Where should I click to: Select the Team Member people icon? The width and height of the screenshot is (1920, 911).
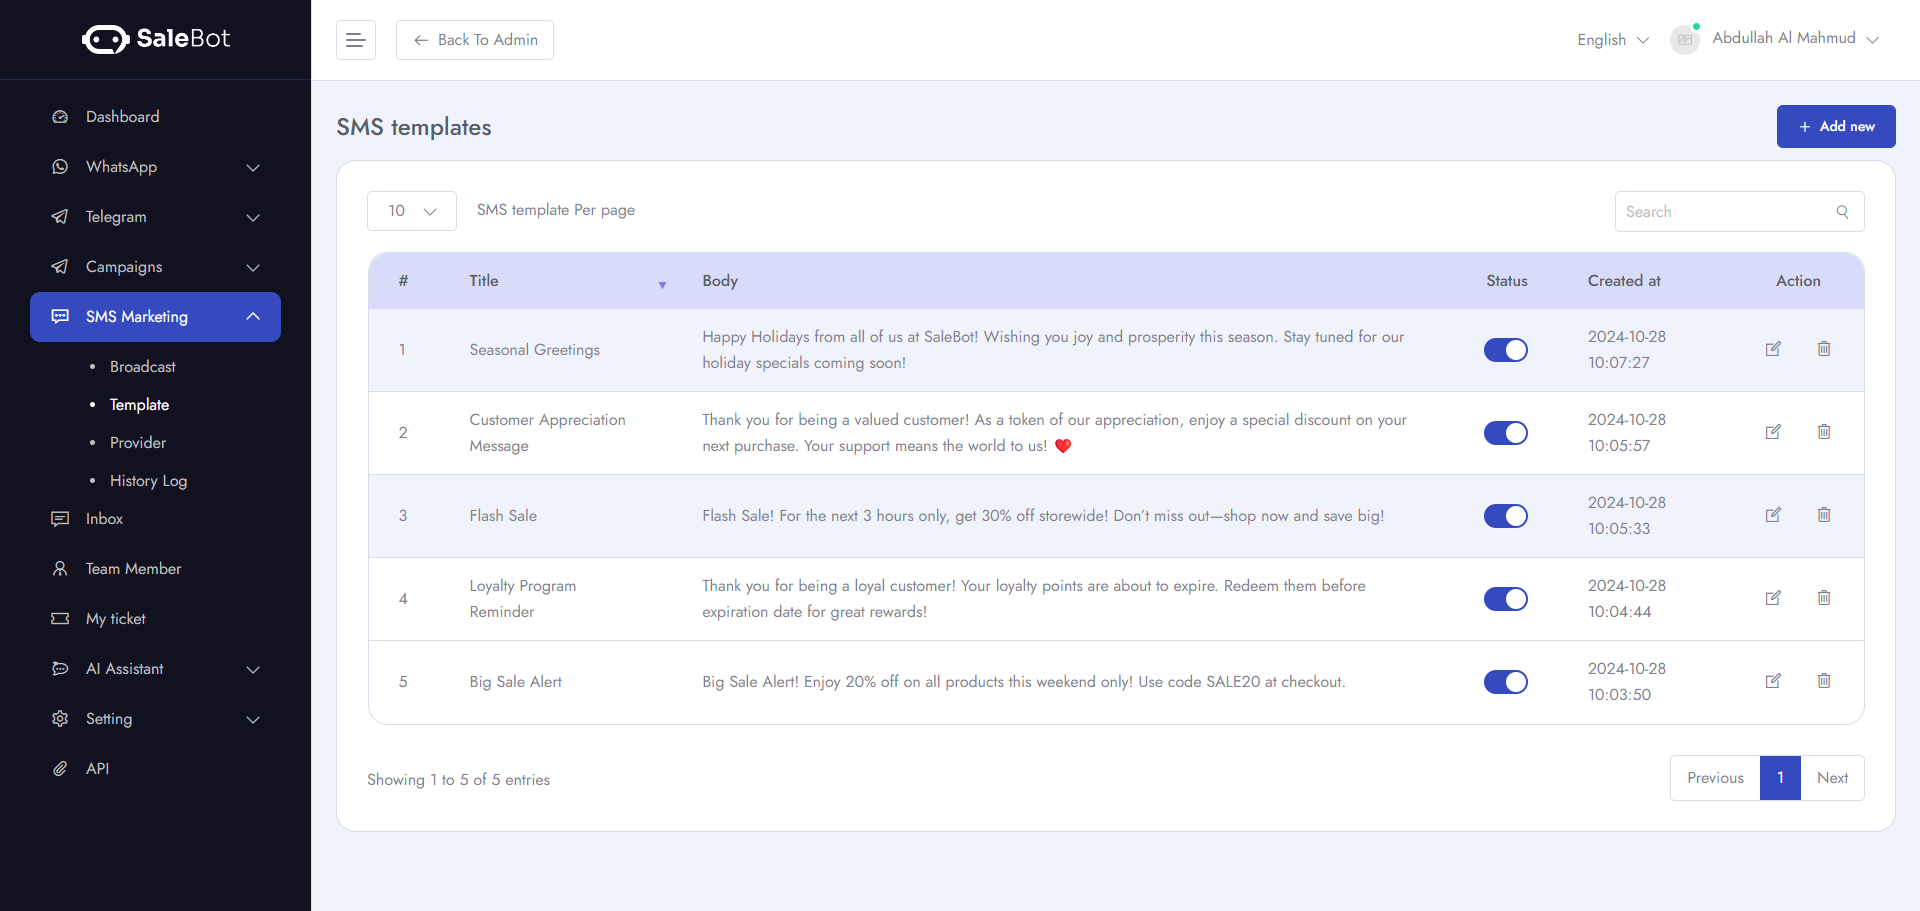pos(60,568)
